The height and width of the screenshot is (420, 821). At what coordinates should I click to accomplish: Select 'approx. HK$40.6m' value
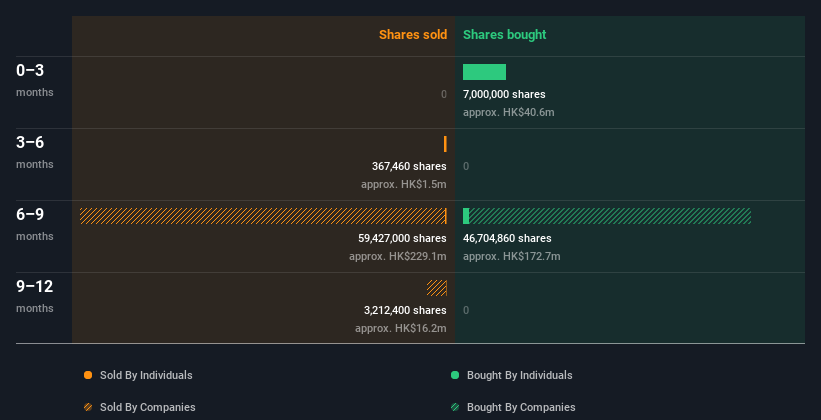(x=508, y=112)
